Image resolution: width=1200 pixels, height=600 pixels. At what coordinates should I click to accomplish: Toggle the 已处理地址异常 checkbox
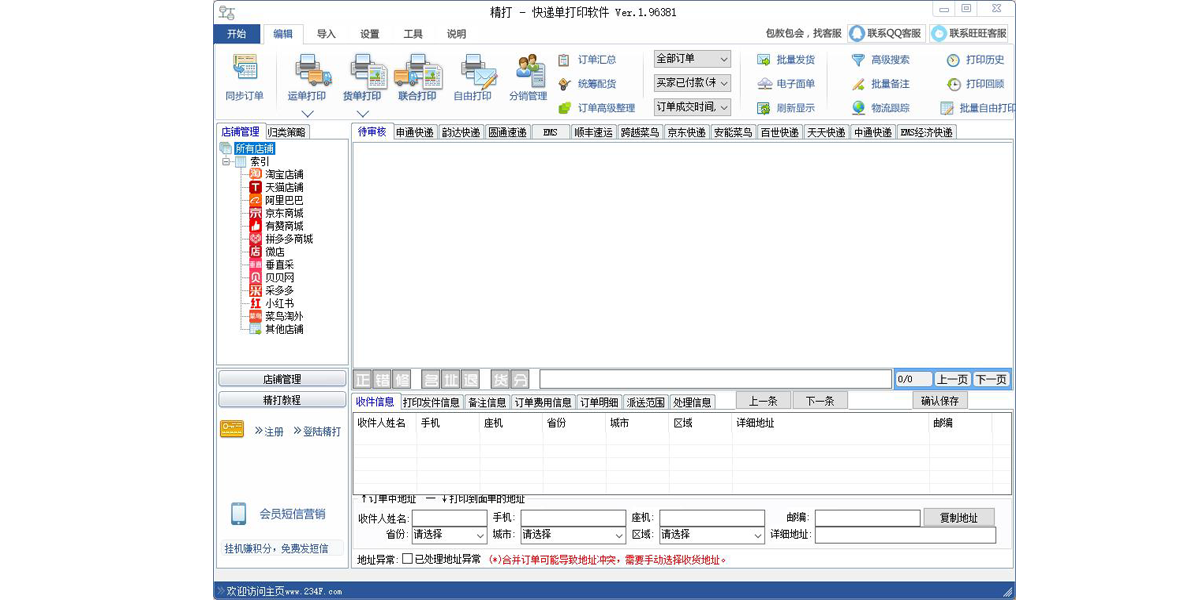point(407,559)
